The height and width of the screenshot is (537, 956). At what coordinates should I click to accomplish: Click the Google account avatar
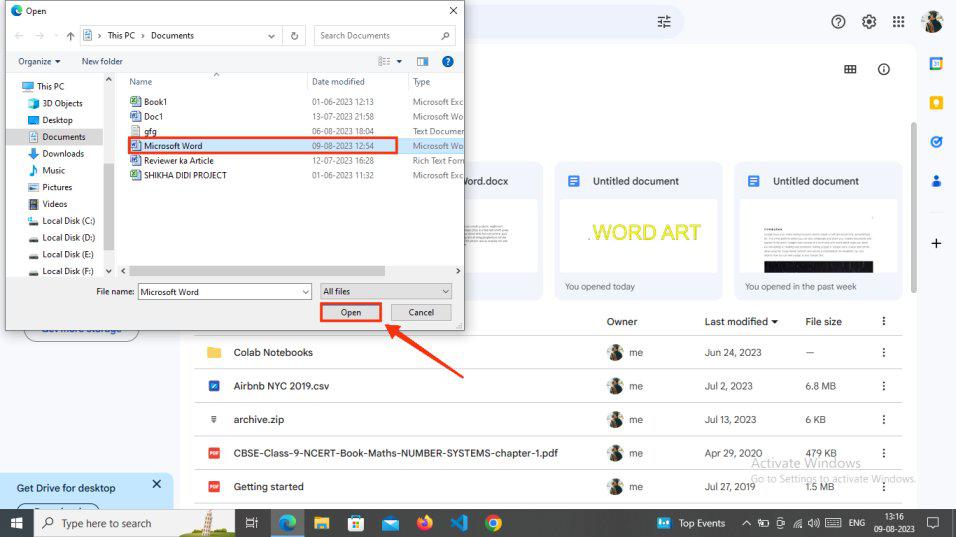(932, 22)
